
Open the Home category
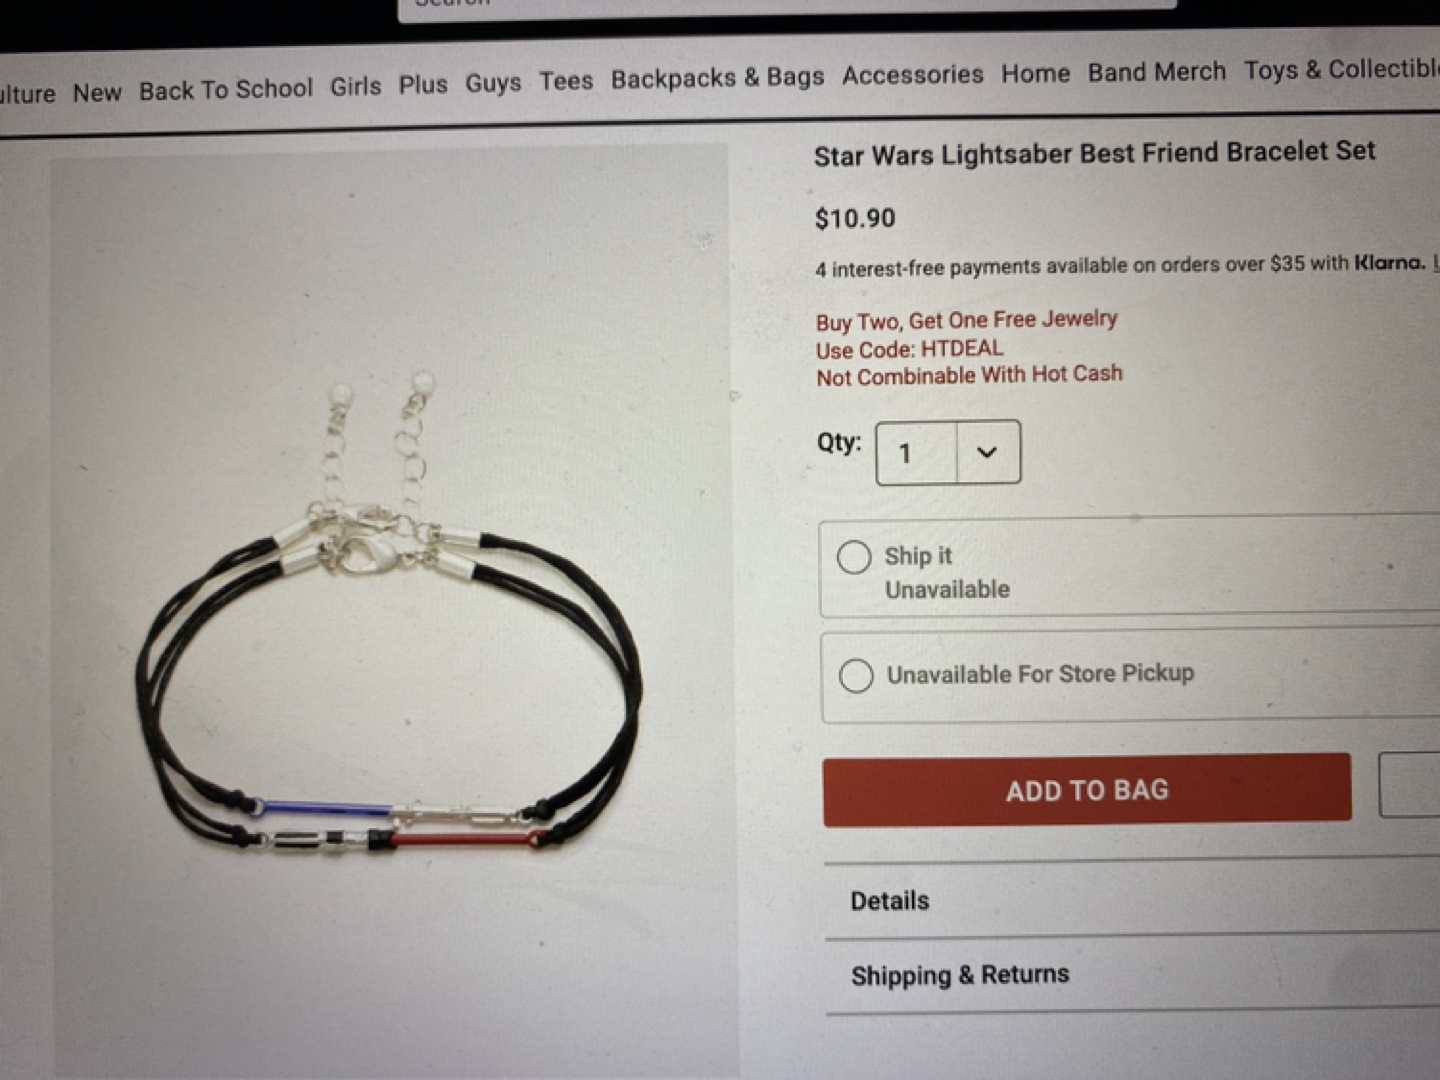click(x=1035, y=74)
